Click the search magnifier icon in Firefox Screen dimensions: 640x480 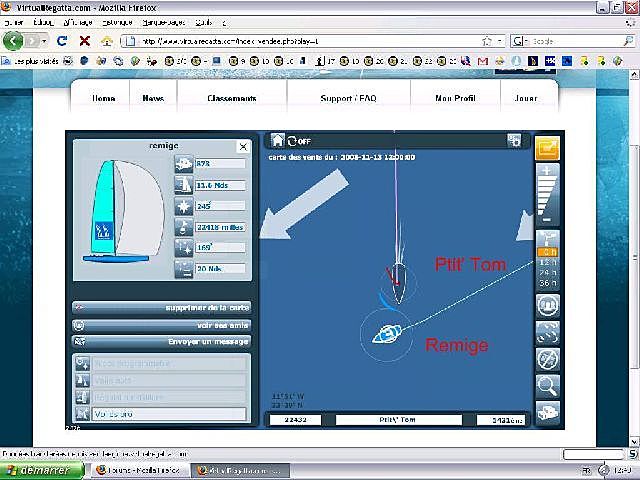tap(628, 41)
